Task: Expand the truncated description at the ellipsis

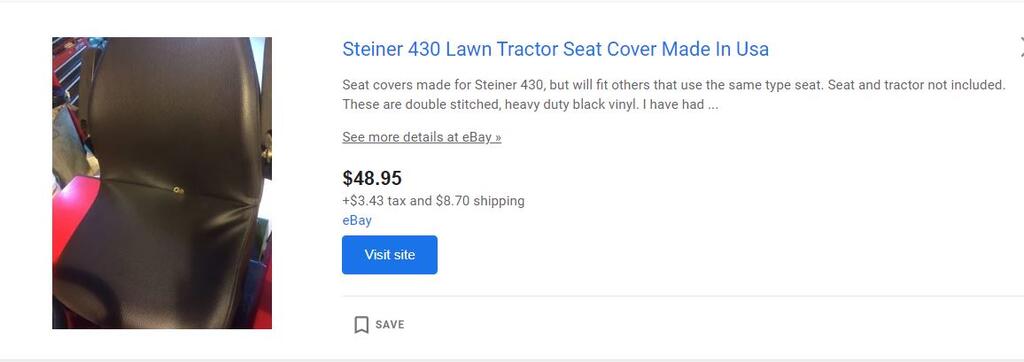Action: (x=712, y=104)
